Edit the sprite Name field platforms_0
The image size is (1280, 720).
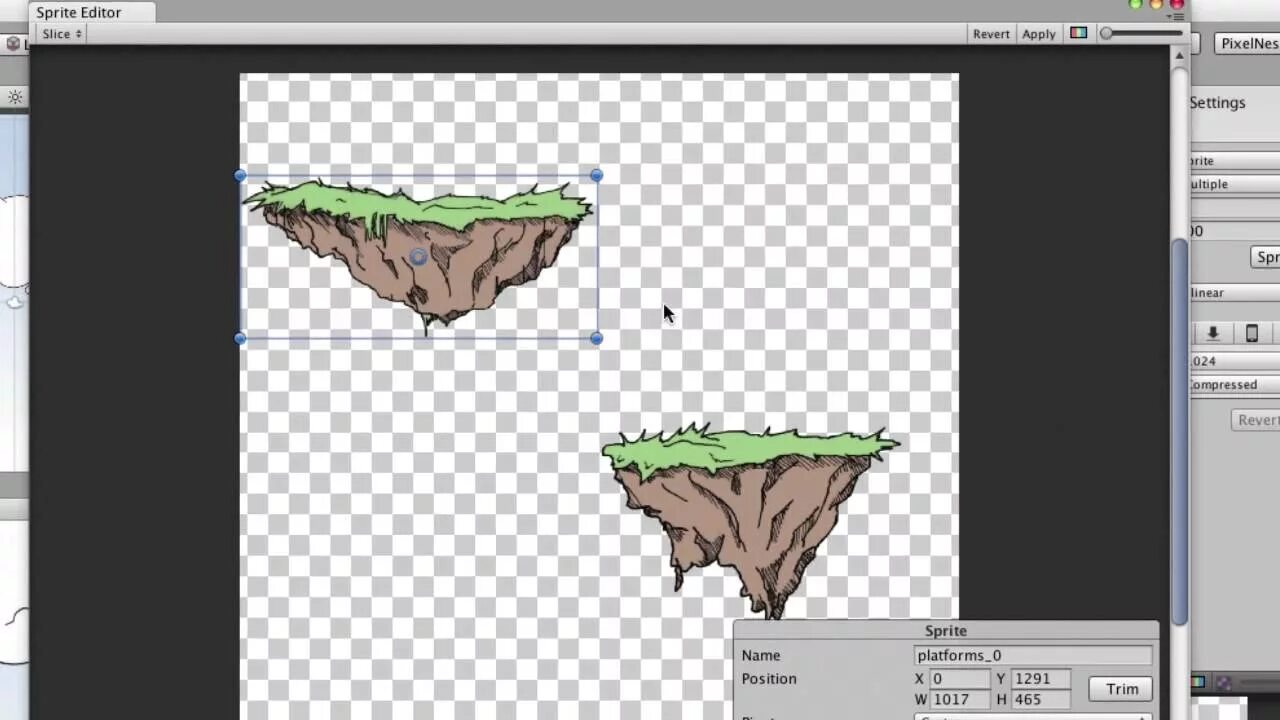[x=1033, y=655]
